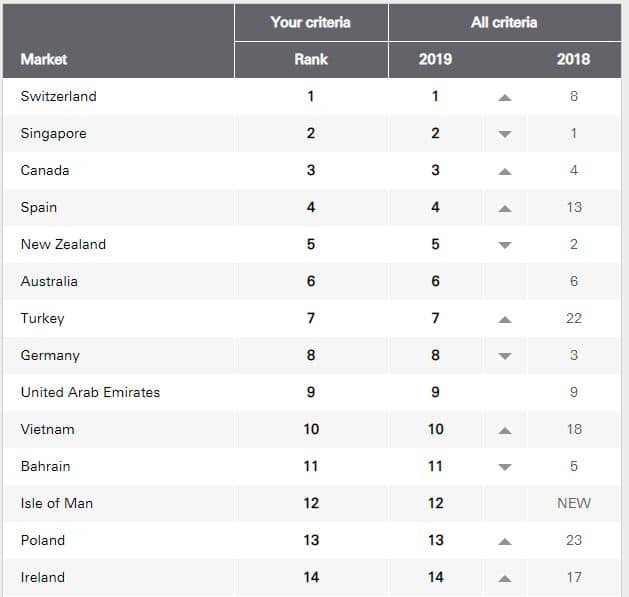
Task: Click the up arrow in Poland row
Action: 505,542
